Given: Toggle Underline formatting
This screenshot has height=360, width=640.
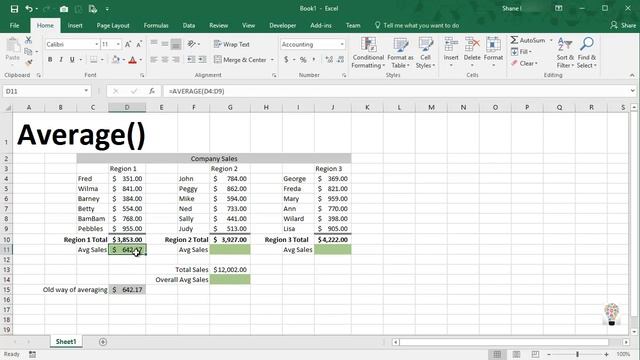Looking at the screenshot, I should (72, 60).
